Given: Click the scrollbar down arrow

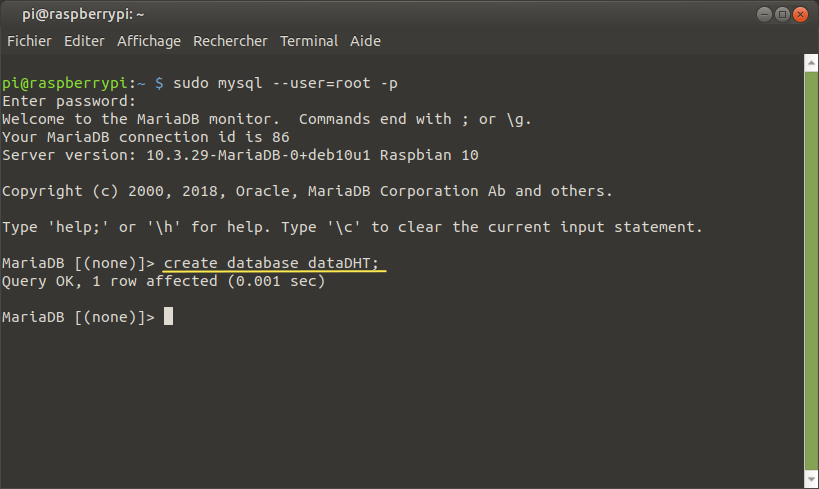Looking at the screenshot, I should pyautogui.click(x=811, y=479).
